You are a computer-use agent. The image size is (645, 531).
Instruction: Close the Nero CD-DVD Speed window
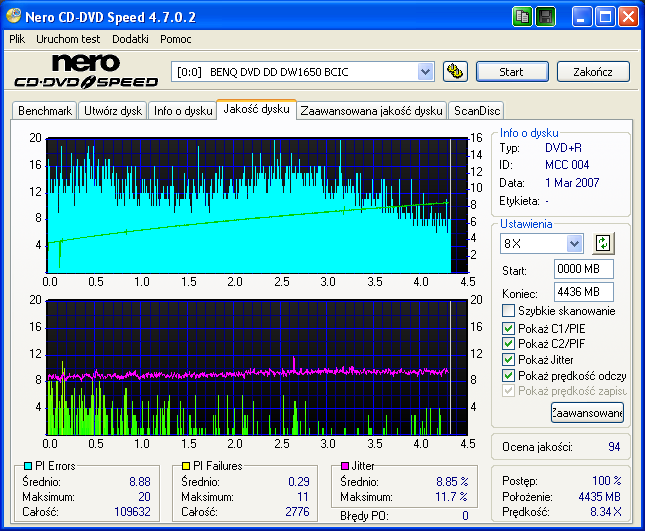(629, 17)
